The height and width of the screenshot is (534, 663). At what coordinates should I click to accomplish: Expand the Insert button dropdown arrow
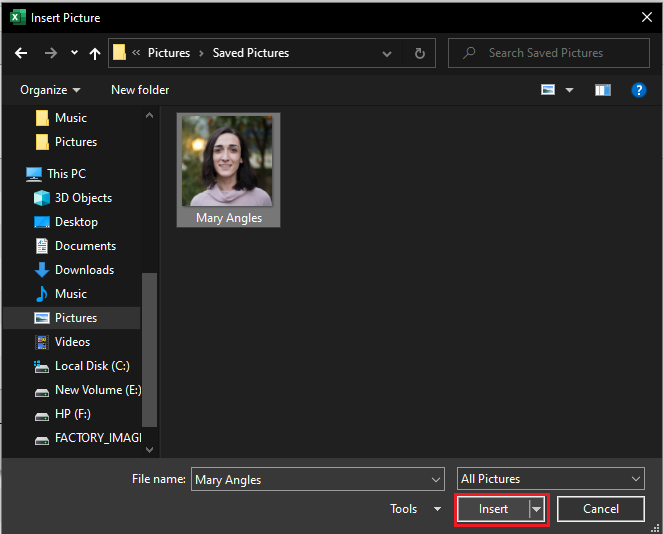point(538,509)
